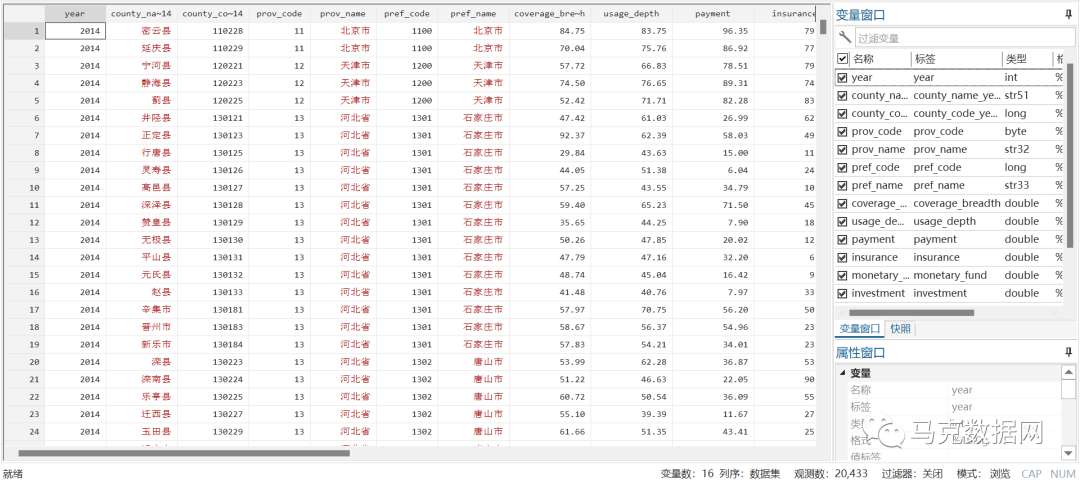Select row header 24 in the grid

(x=22, y=431)
